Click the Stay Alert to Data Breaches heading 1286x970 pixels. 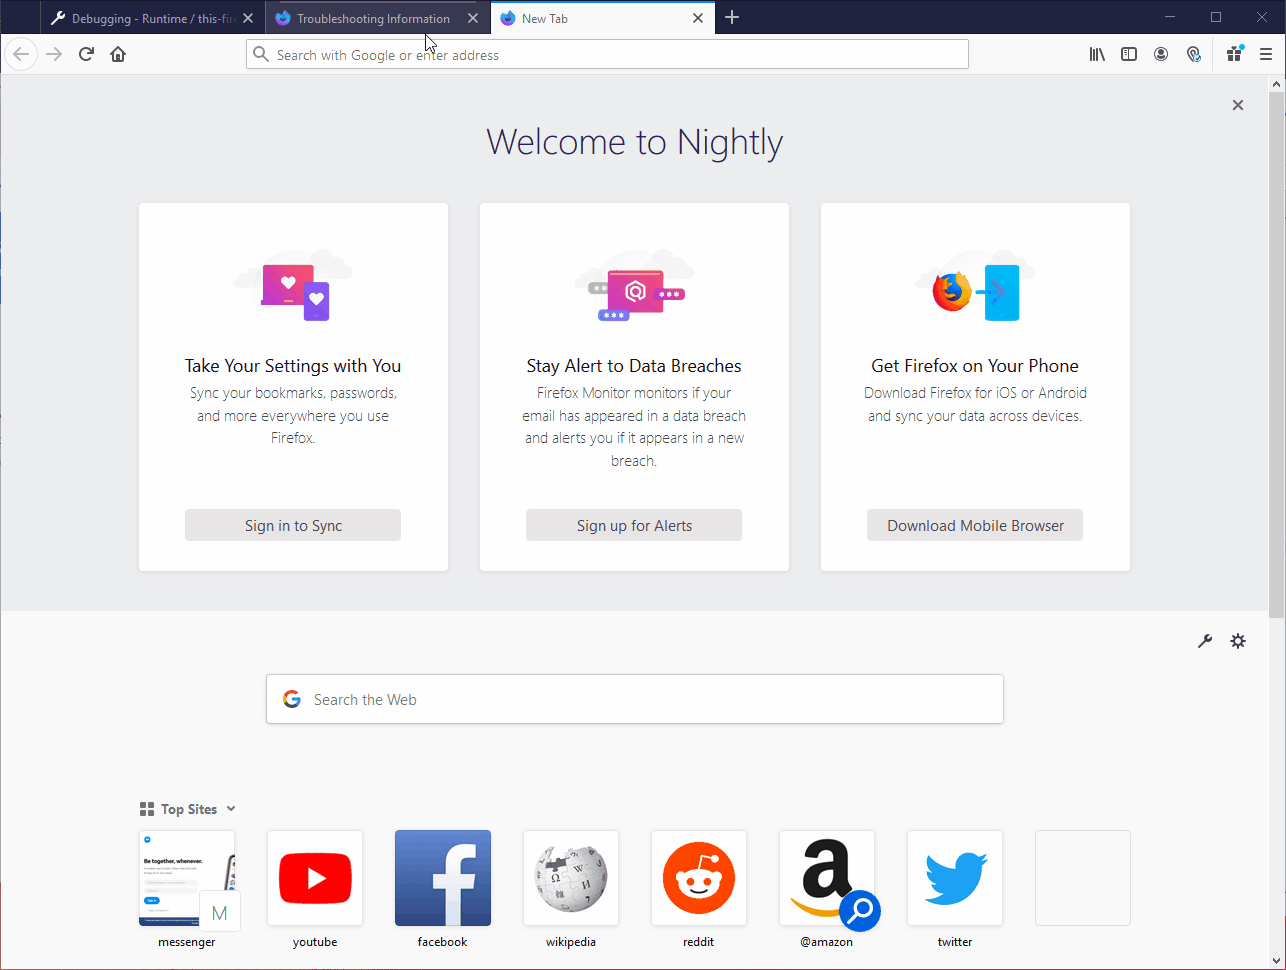click(634, 366)
